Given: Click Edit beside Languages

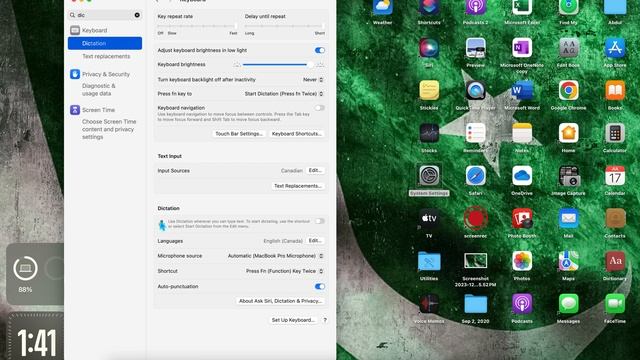Looking at the screenshot, I should point(315,240).
